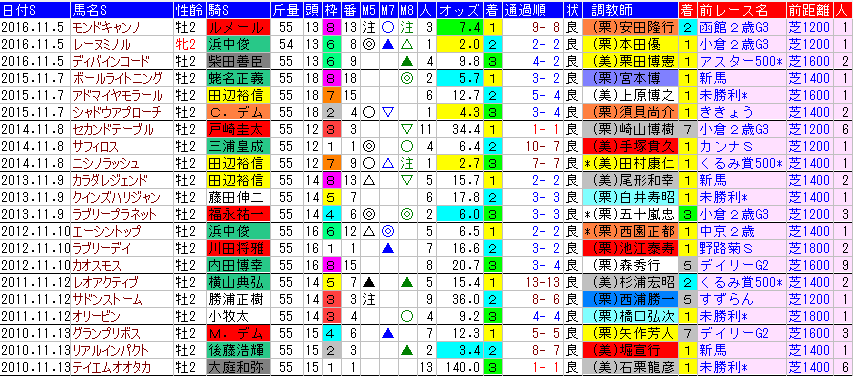The image size is (853, 376).
Task: Click jockey cell 大庭和弥
Action: [238, 368]
